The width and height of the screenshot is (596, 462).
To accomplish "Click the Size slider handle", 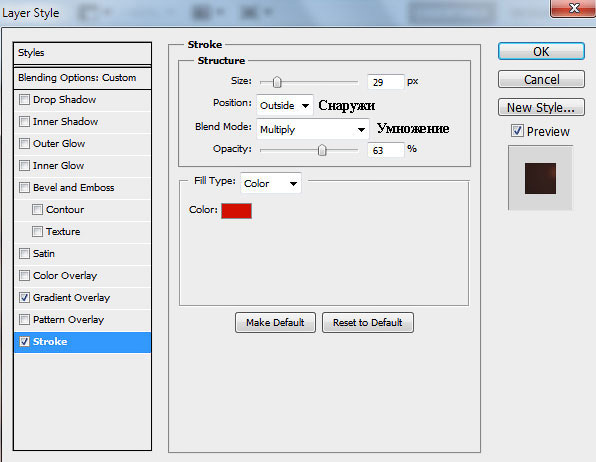I will [x=277, y=82].
